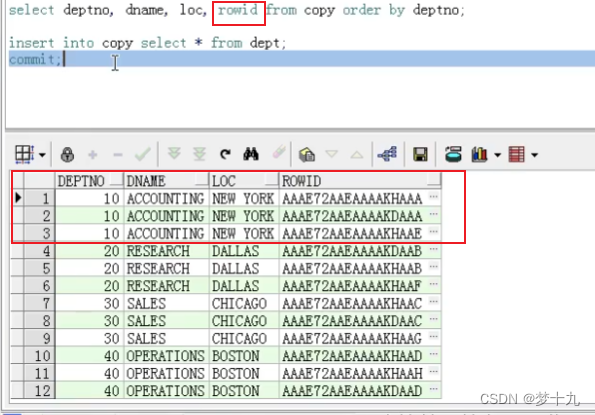Click the insert record plus icon
The width and height of the screenshot is (595, 415).
93,155
